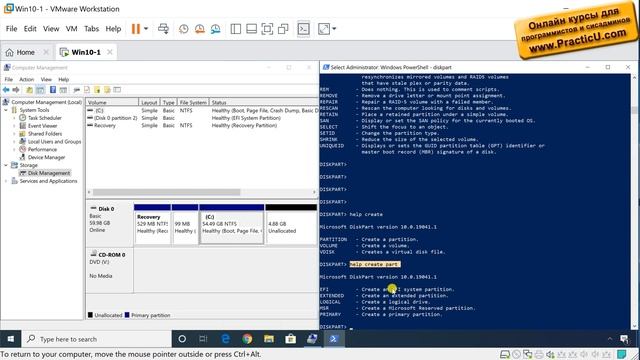This screenshot has height=360, width=640.
Task: Toggle the thumbnail bar icon in VMware
Action: pos(251,29)
